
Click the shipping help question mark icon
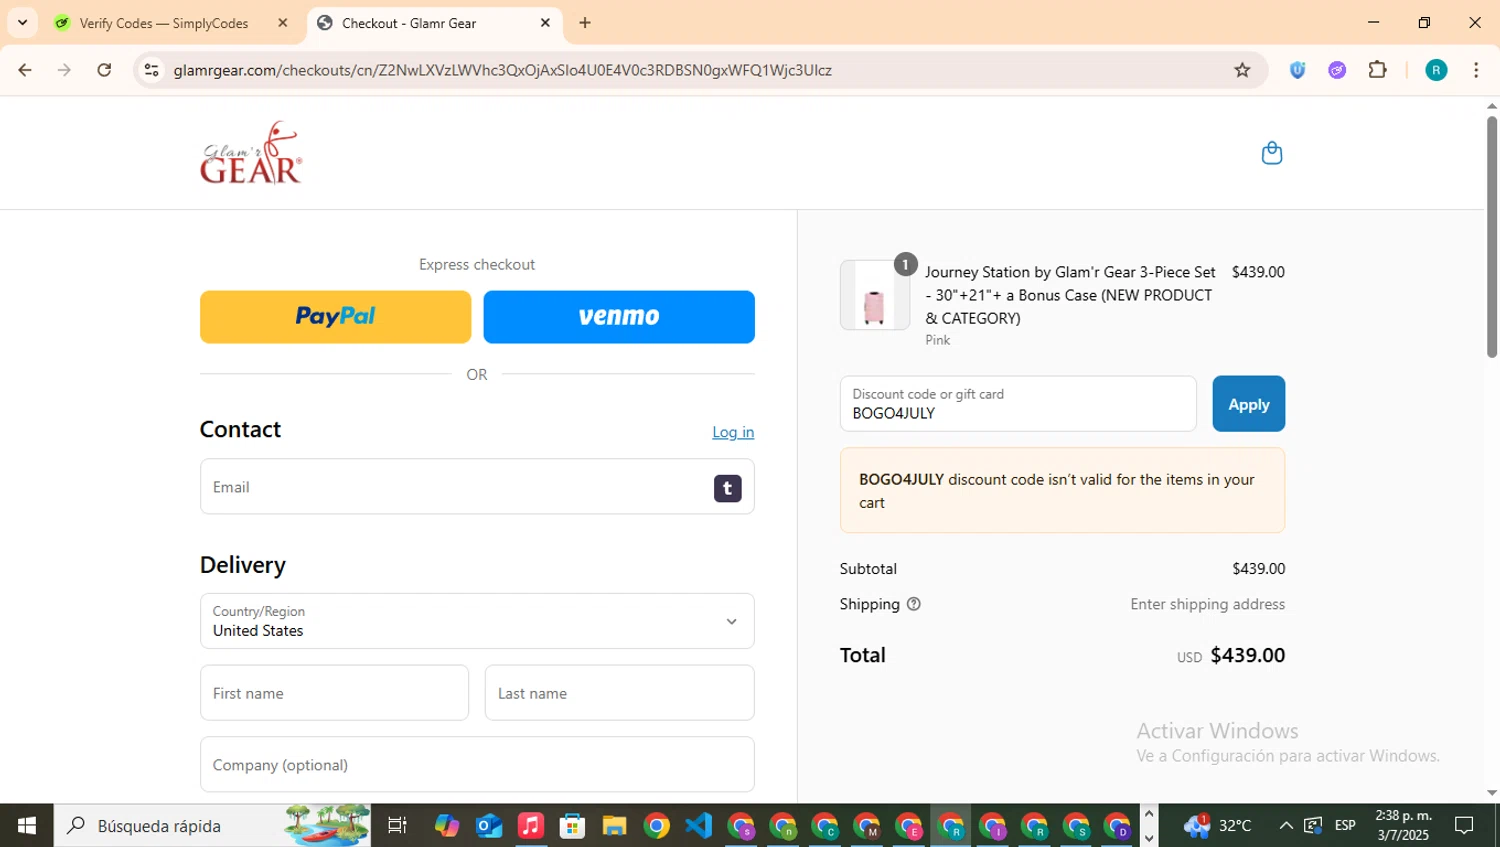tap(913, 604)
